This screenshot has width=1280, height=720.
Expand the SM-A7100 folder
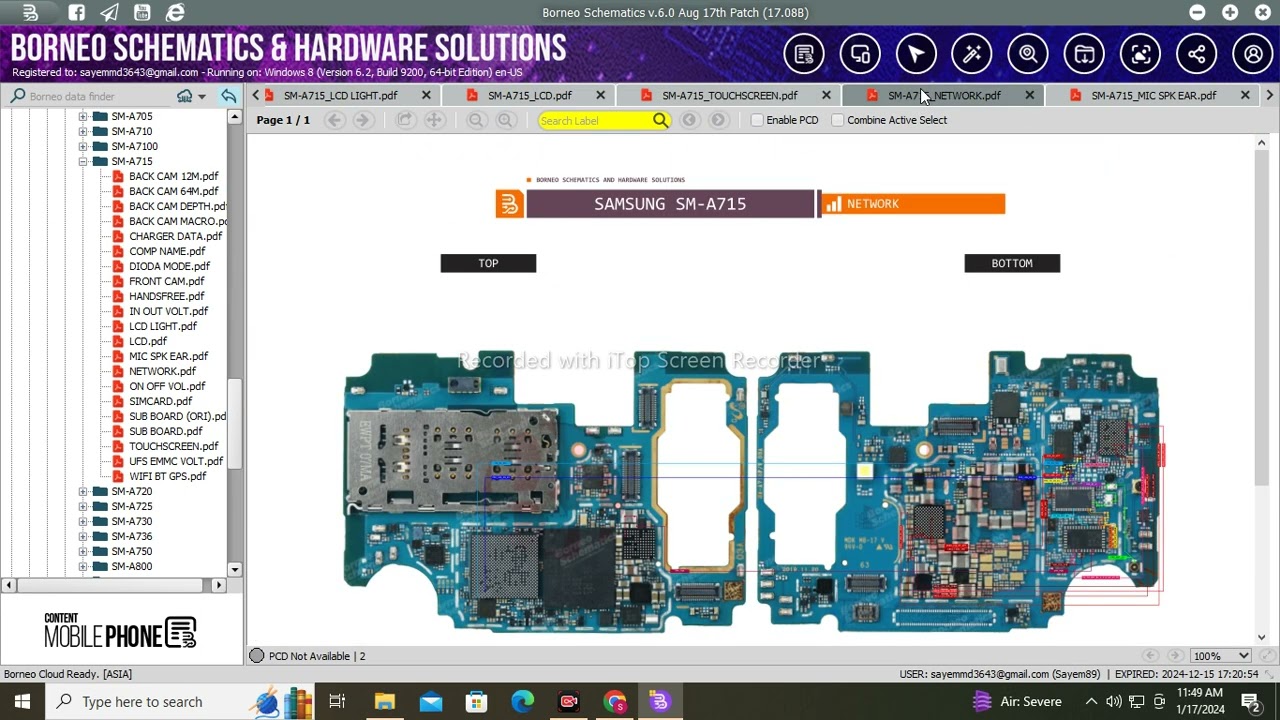(x=83, y=146)
